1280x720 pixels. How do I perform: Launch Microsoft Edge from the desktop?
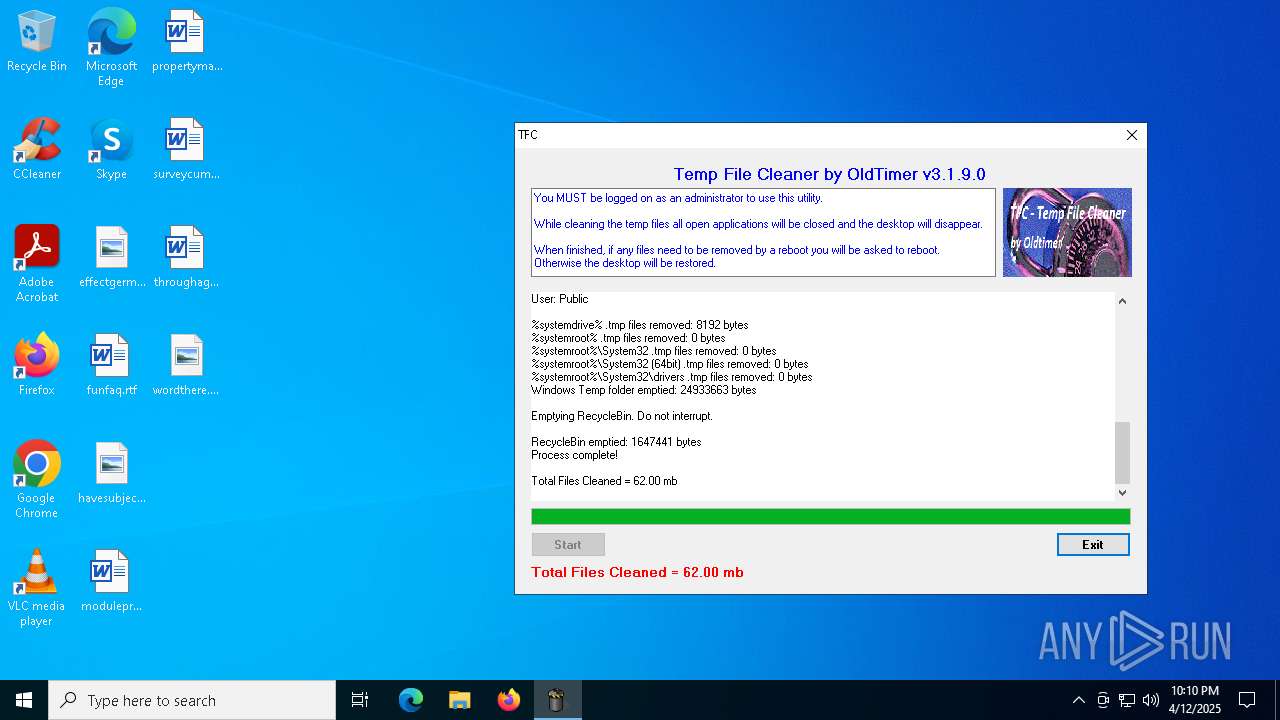(111, 47)
